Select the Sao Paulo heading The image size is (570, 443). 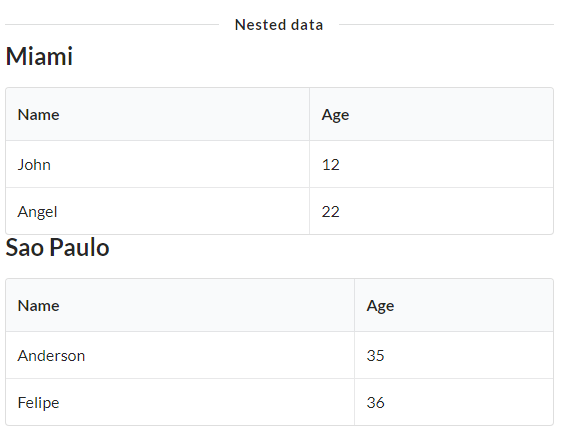point(57,247)
